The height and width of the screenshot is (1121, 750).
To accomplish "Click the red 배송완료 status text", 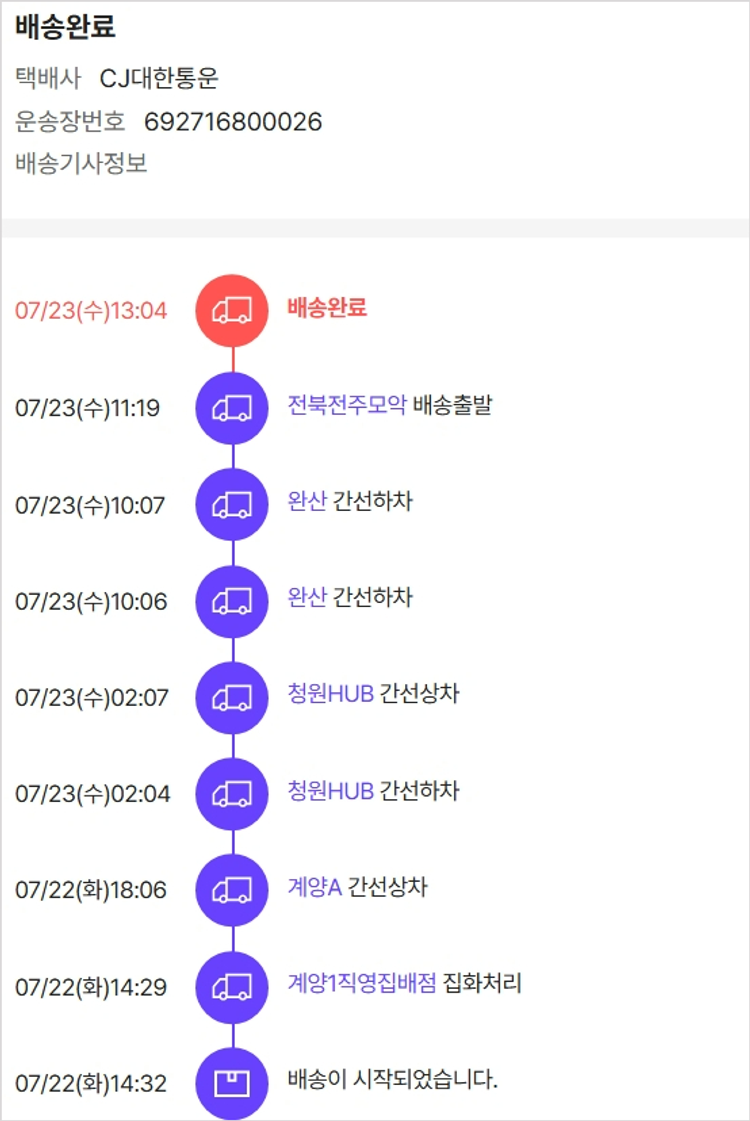I will click(326, 308).
